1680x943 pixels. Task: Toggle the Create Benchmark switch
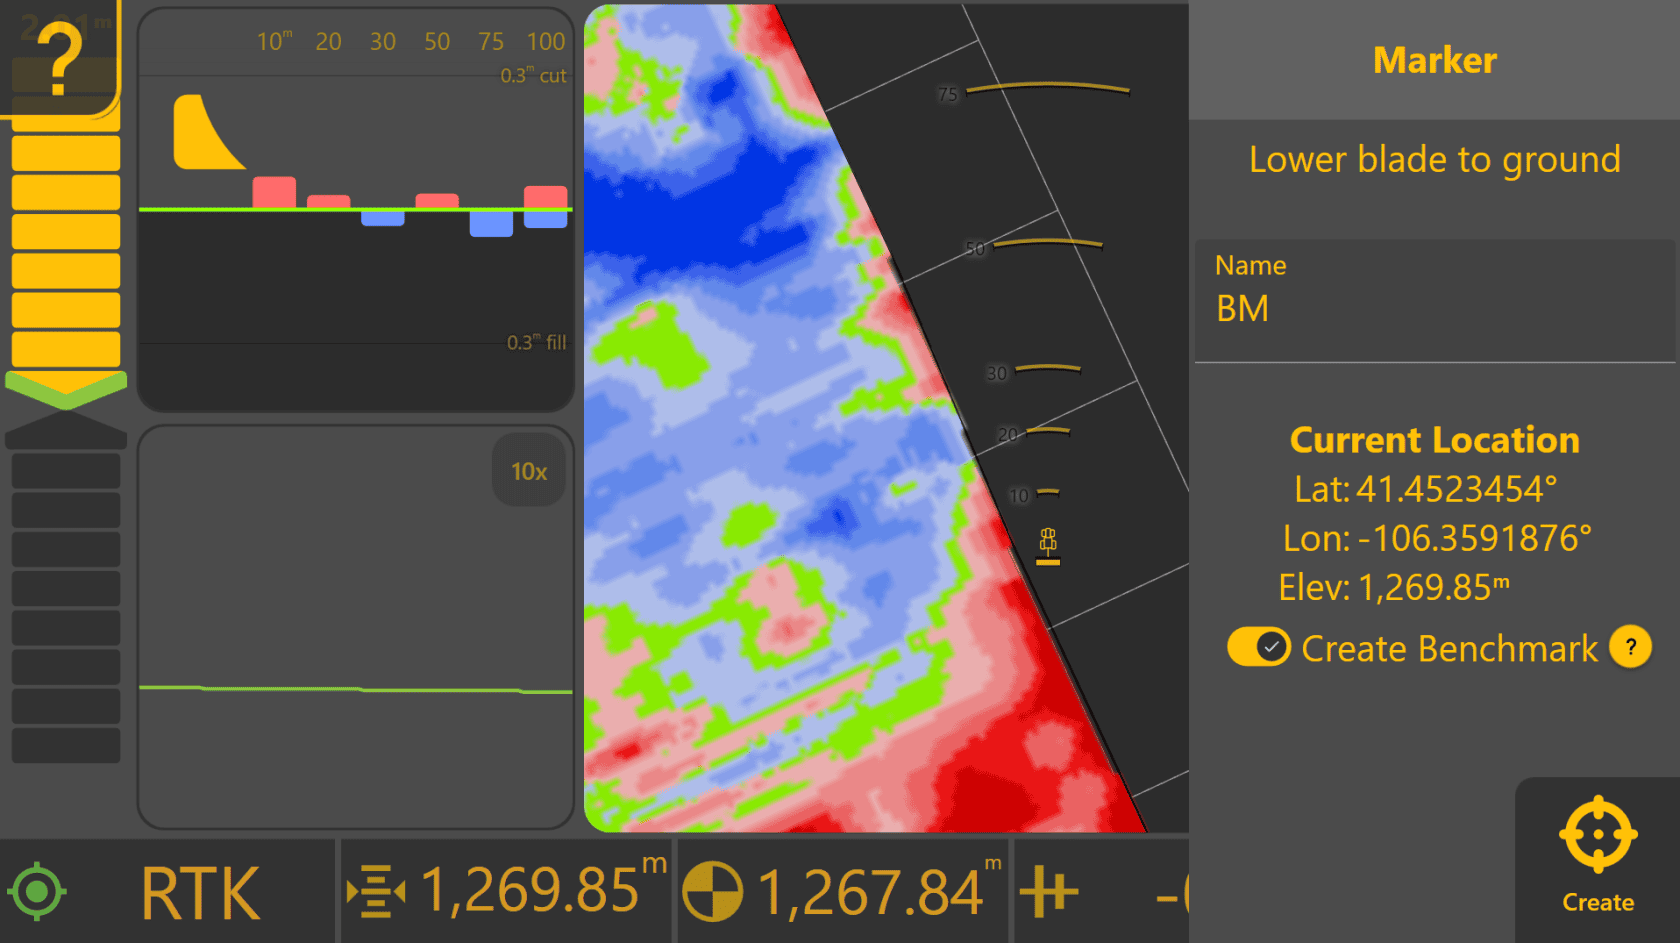click(1259, 647)
